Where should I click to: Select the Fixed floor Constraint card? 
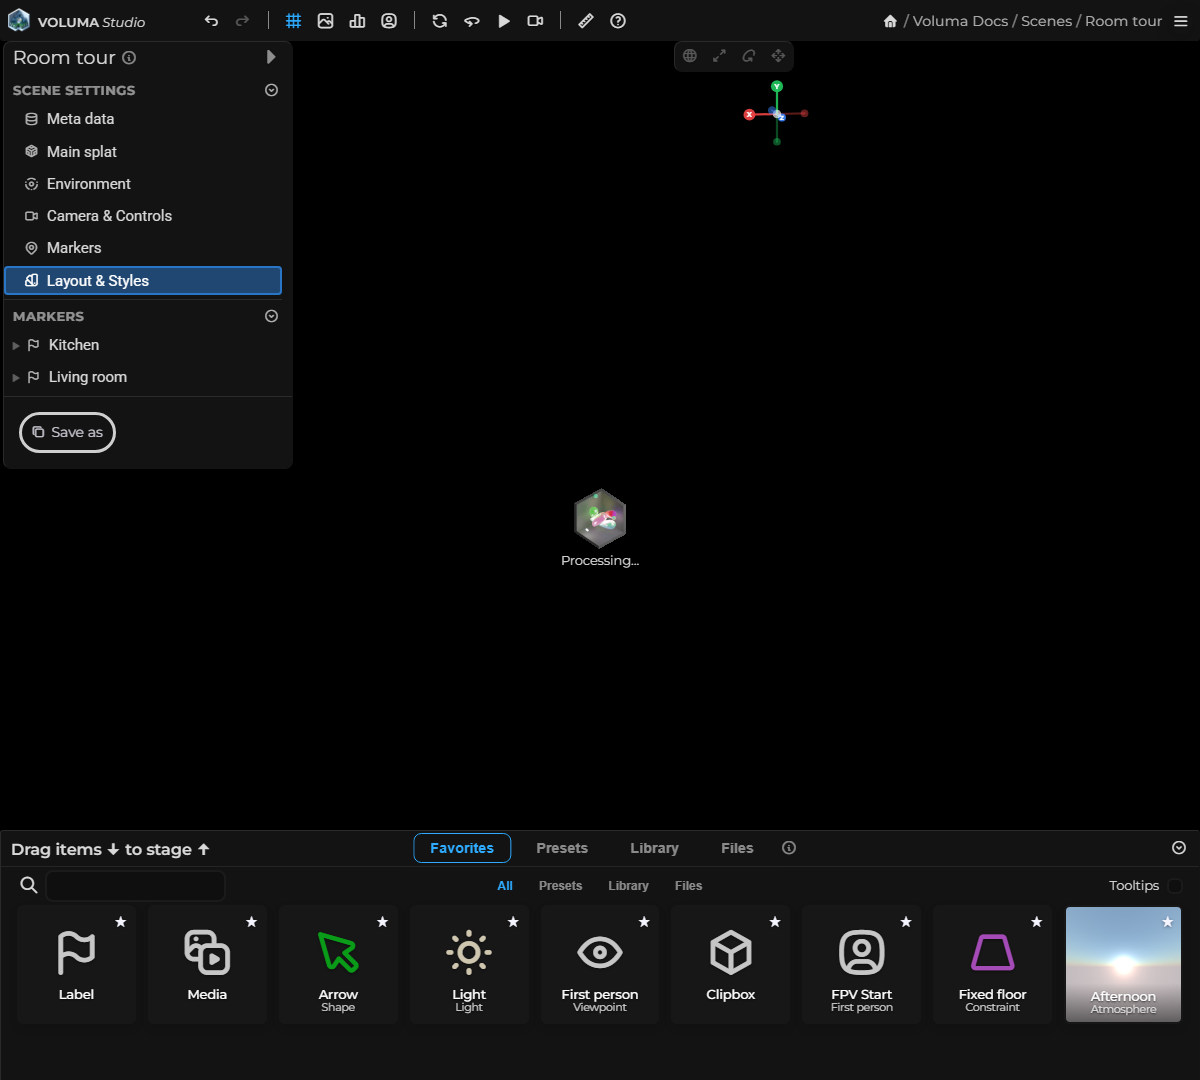992,965
